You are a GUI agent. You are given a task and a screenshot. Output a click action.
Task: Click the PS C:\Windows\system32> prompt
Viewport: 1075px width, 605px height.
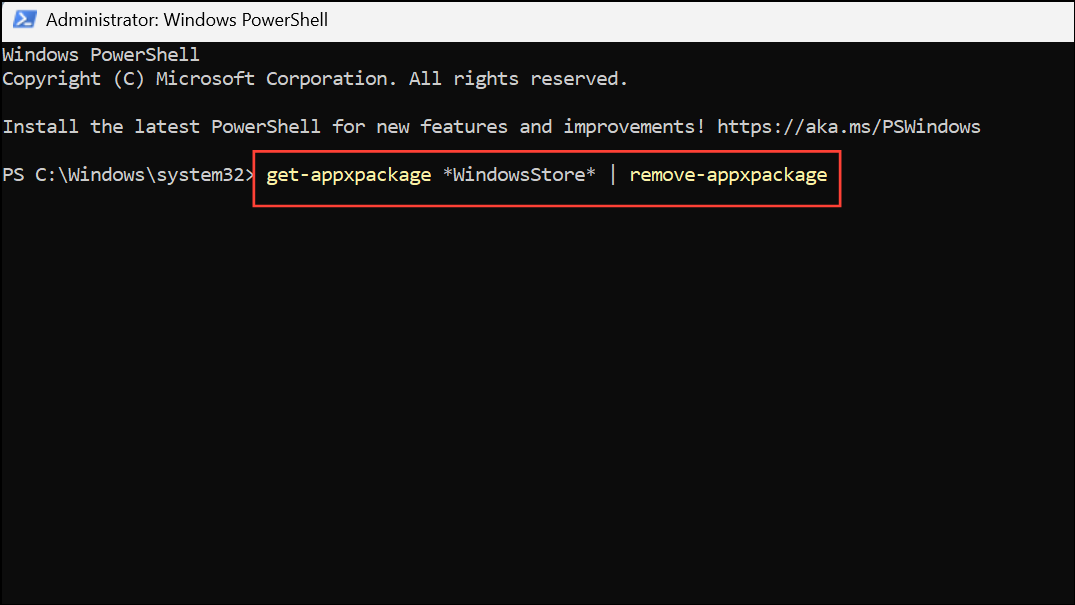point(128,174)
